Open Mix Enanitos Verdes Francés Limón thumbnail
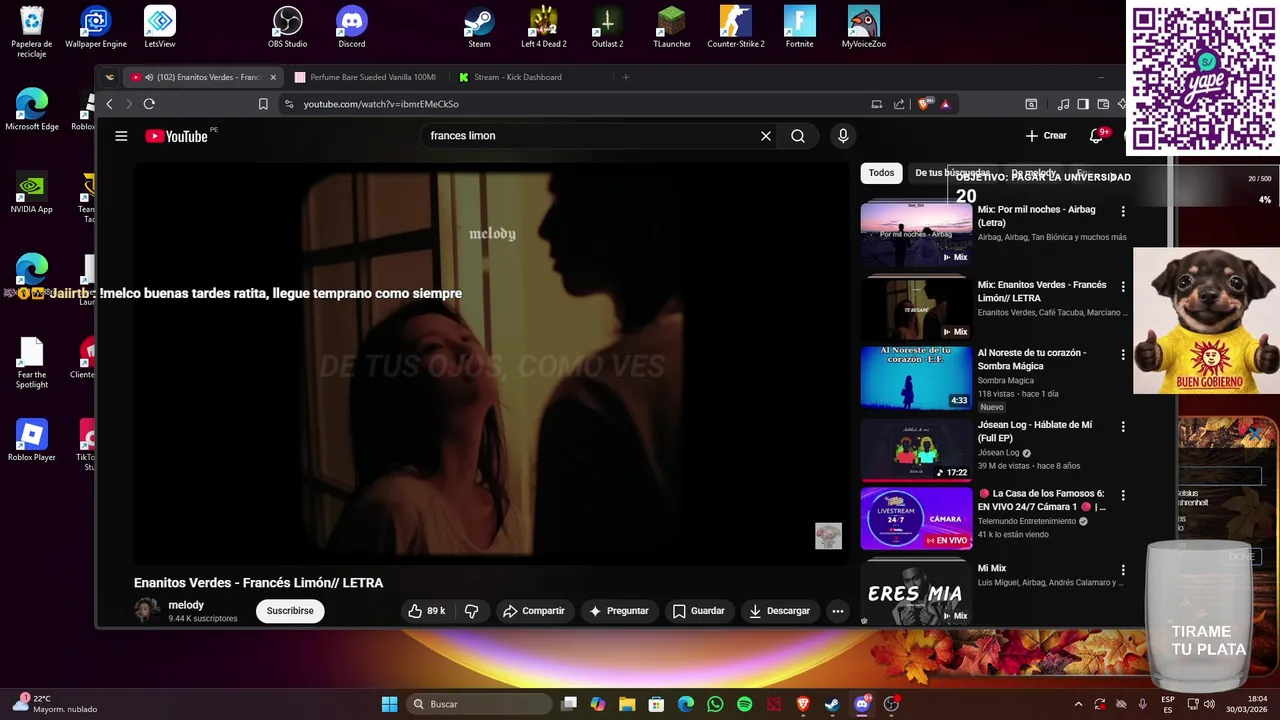 click(916, 308)
